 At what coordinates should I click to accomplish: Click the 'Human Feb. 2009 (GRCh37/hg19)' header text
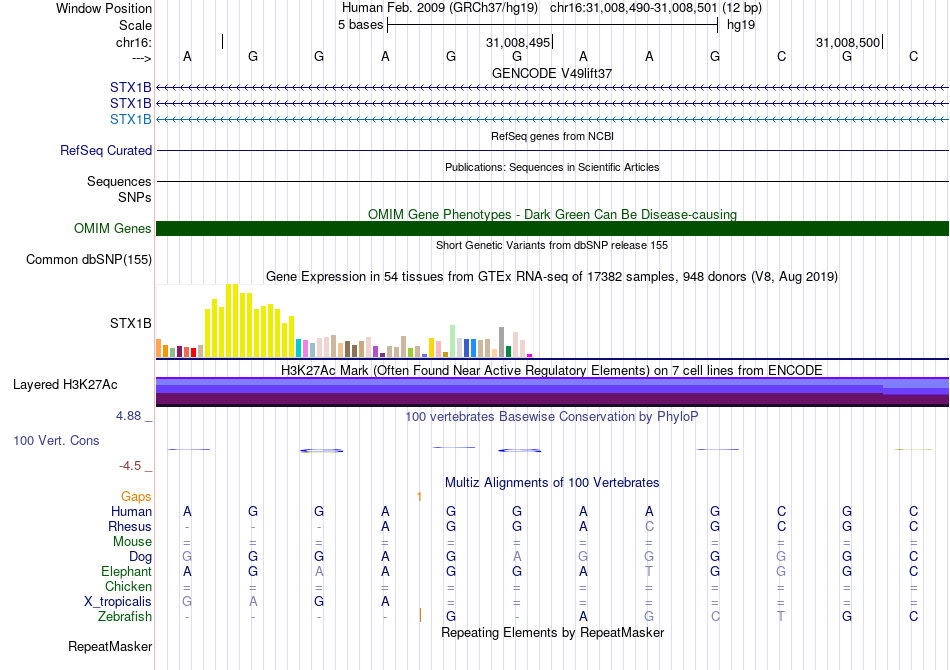(x=440, y=8)
